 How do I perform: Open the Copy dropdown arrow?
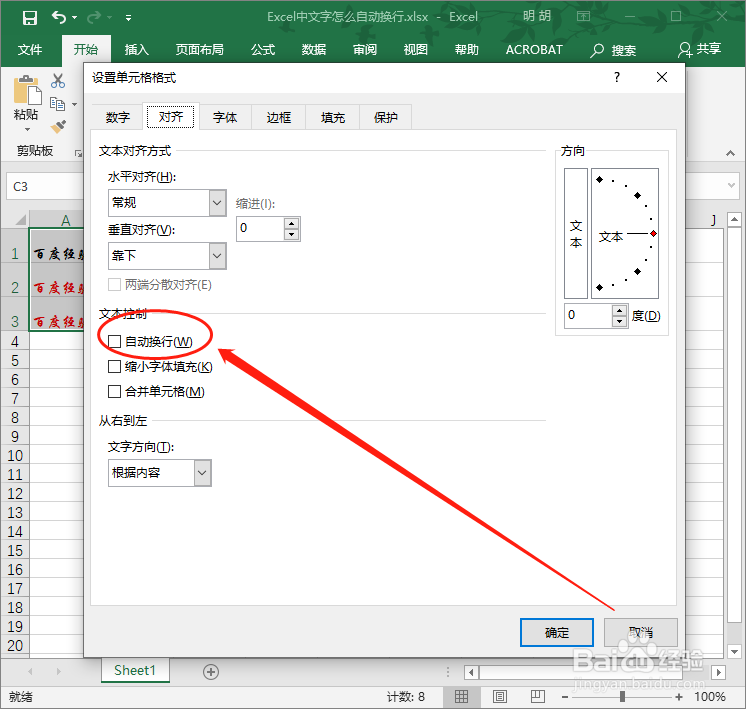click(x=75, y=104)
